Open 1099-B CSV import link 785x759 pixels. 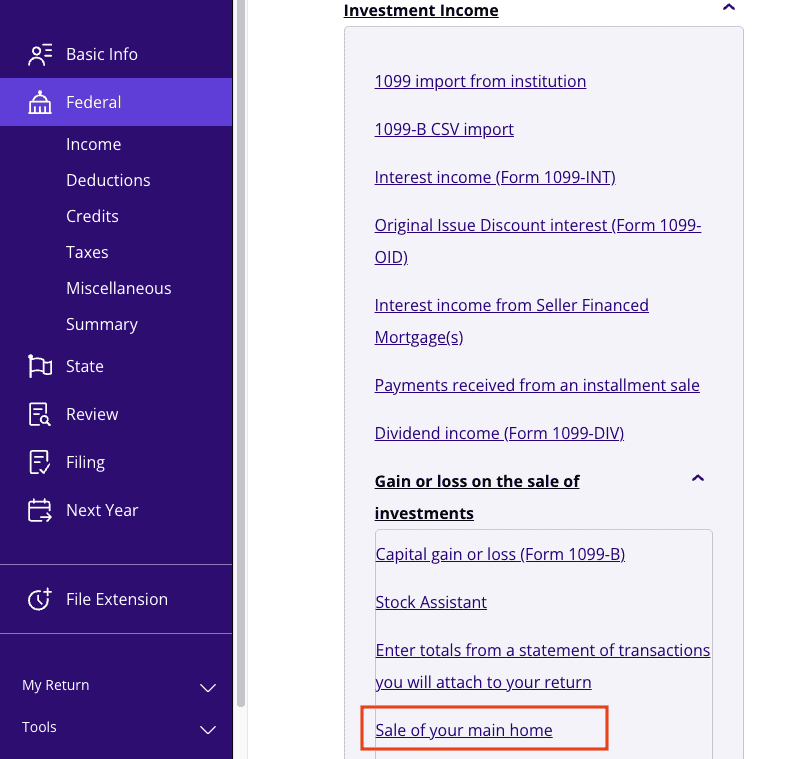point(444,129)
